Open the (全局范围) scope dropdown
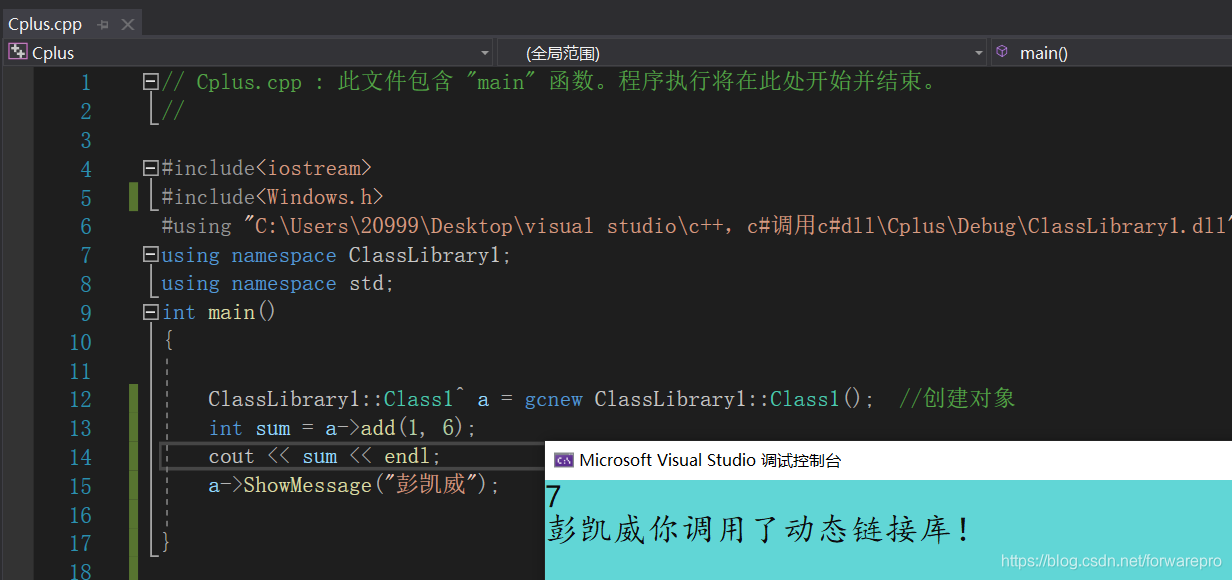1232x580 pixels. pos(979,52)
